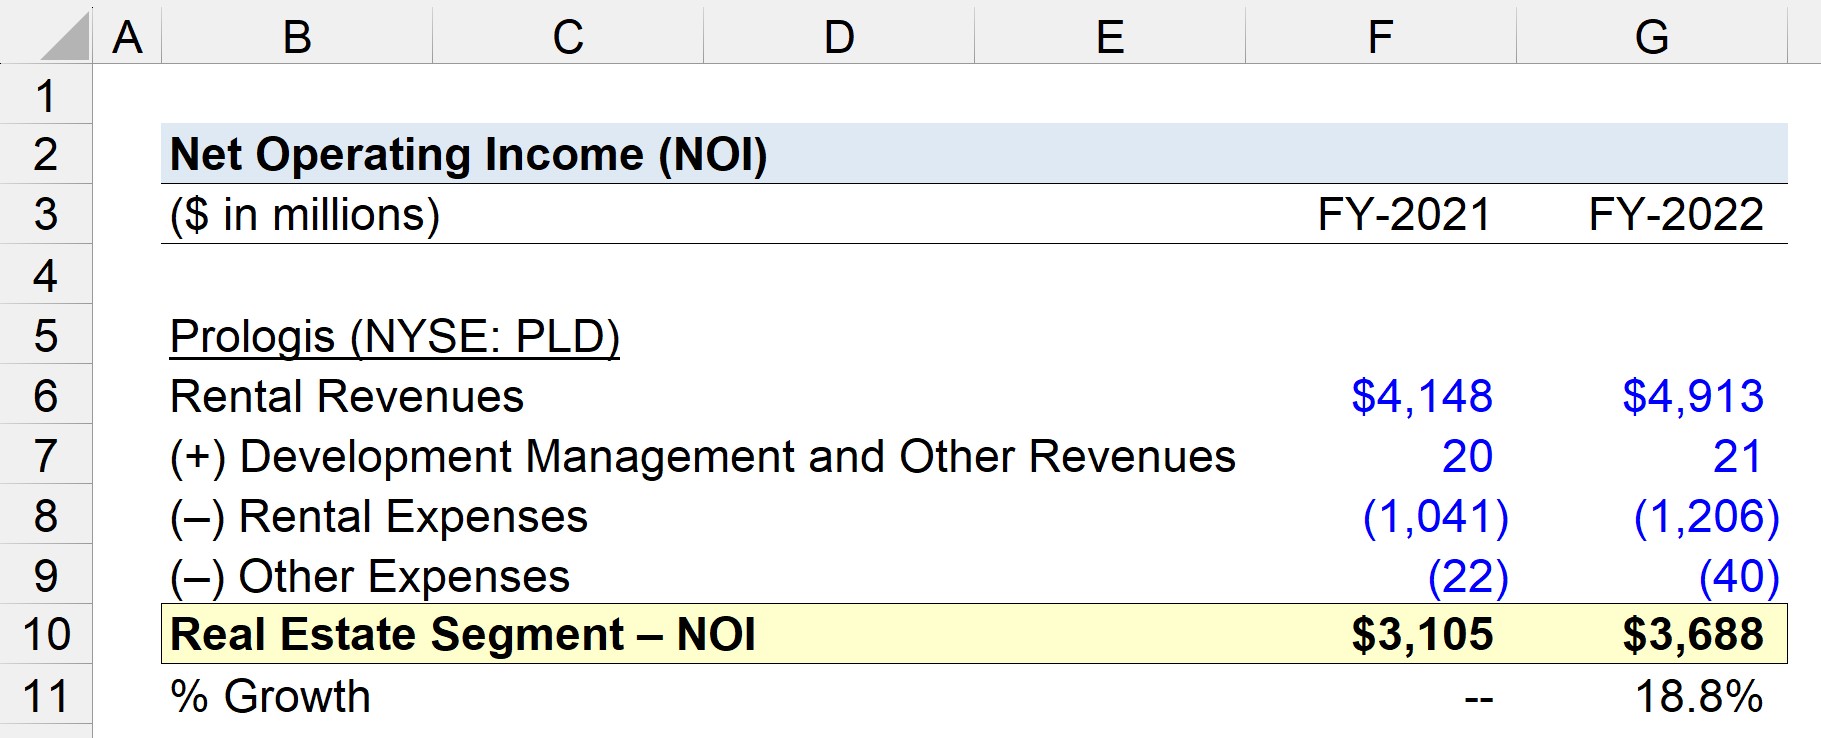Click the value 20 in FY-2021 column
Image resolution: width=1821 pixels, height=738 pixels.
[x=1467, y=456]
